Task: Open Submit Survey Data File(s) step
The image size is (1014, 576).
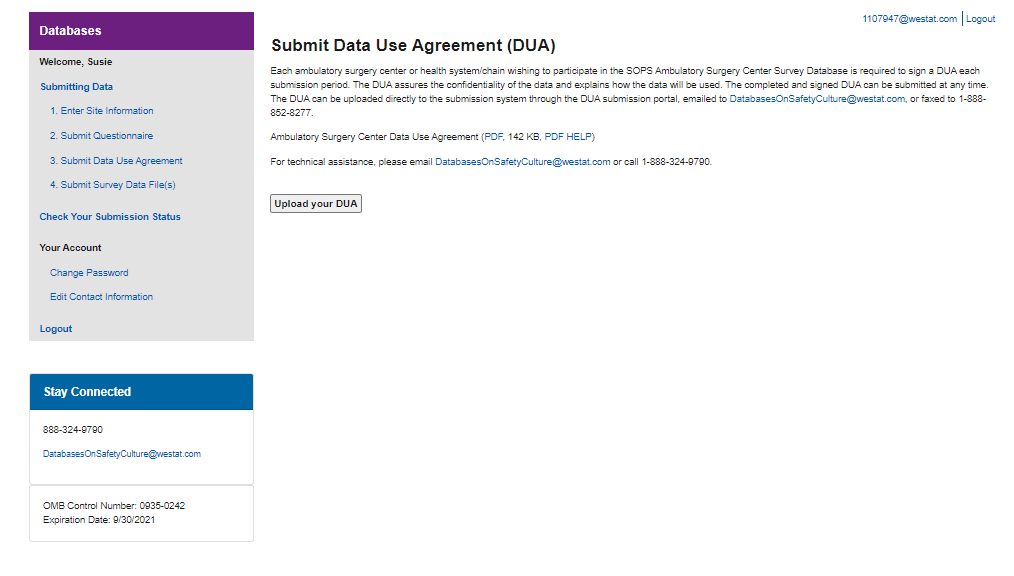Action: click(113, 185)
